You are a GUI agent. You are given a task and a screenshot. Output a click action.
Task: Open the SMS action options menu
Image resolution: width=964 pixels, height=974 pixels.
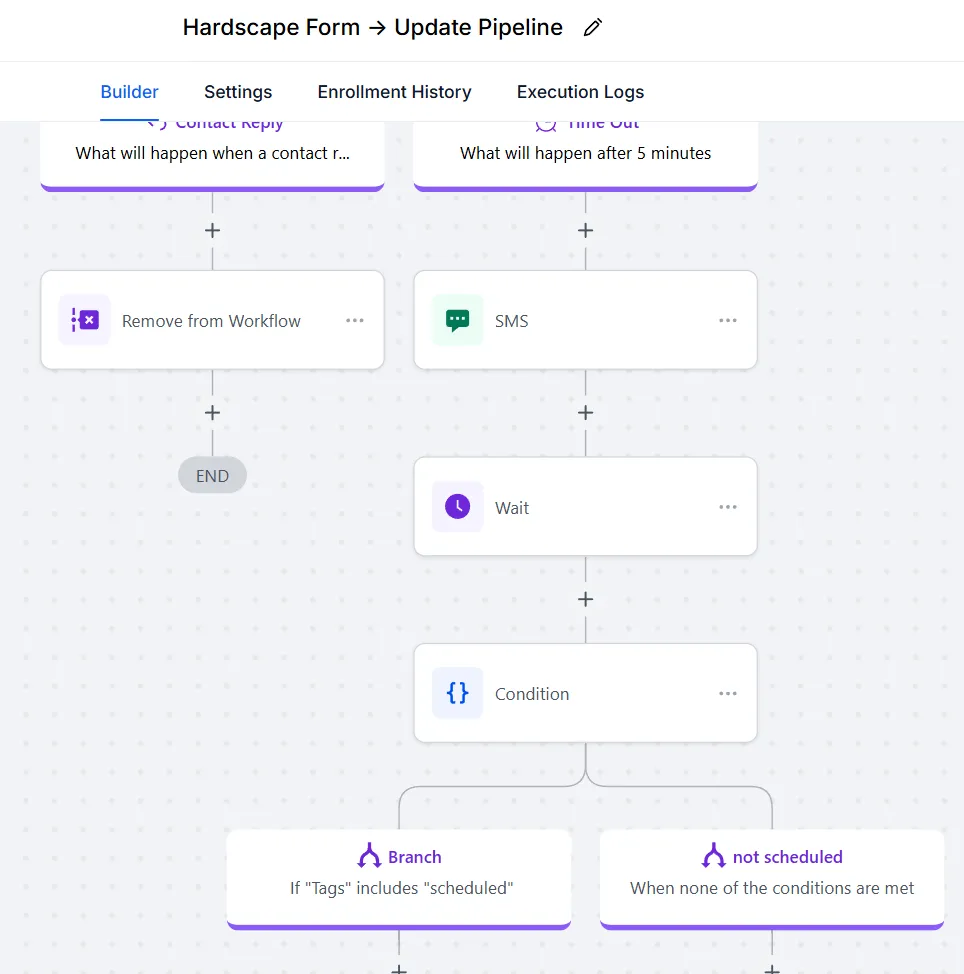(727, 320)
